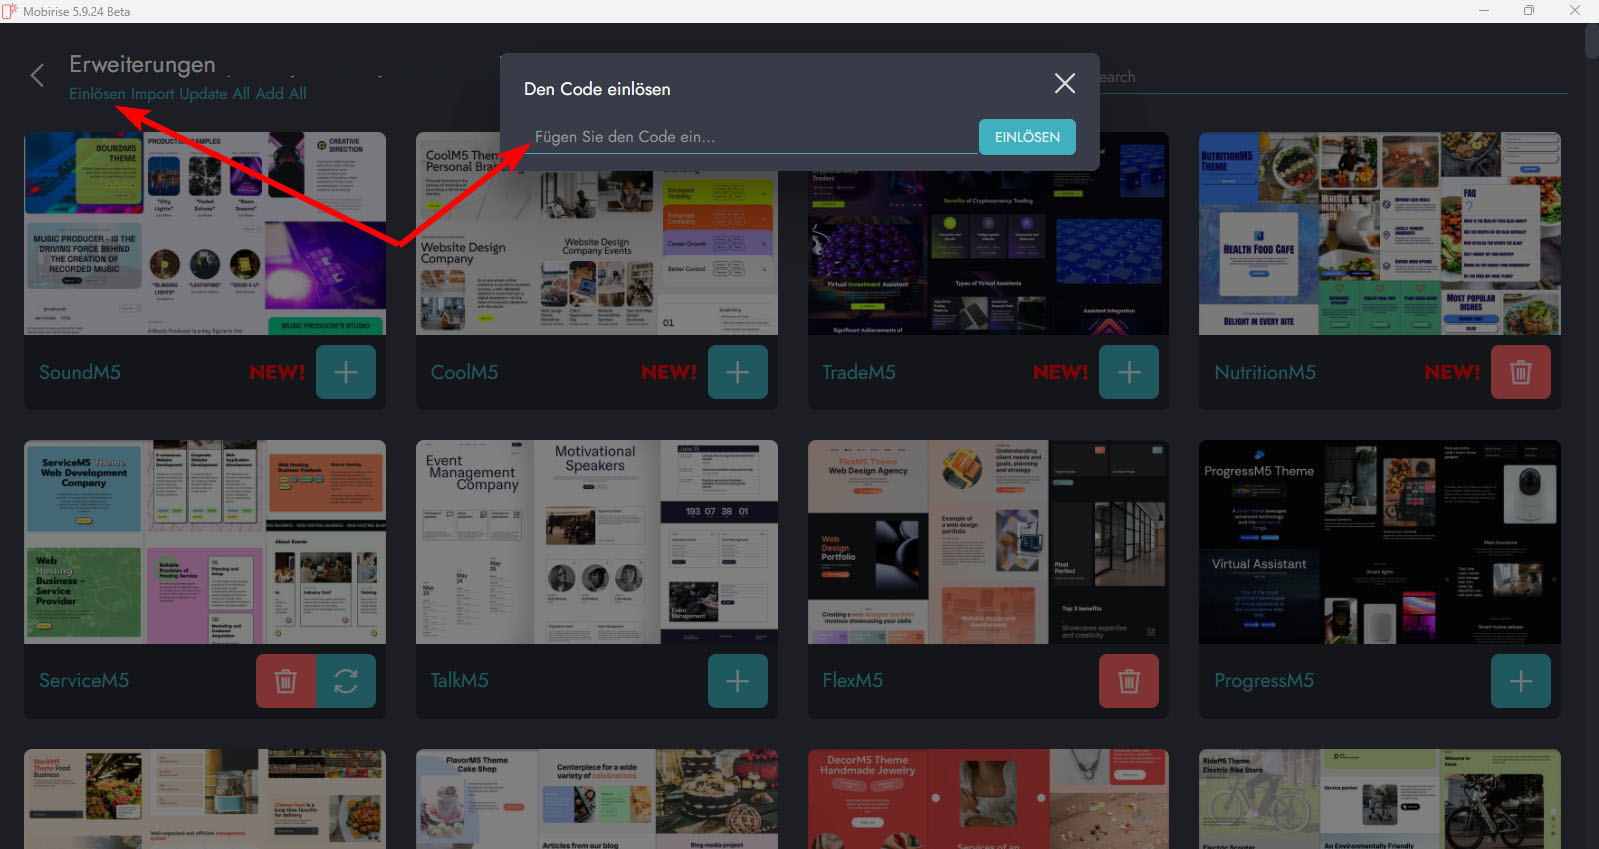The width and height of the screenshot is (1599, 849).
Task: Click the Add All link
Action: 281,94
